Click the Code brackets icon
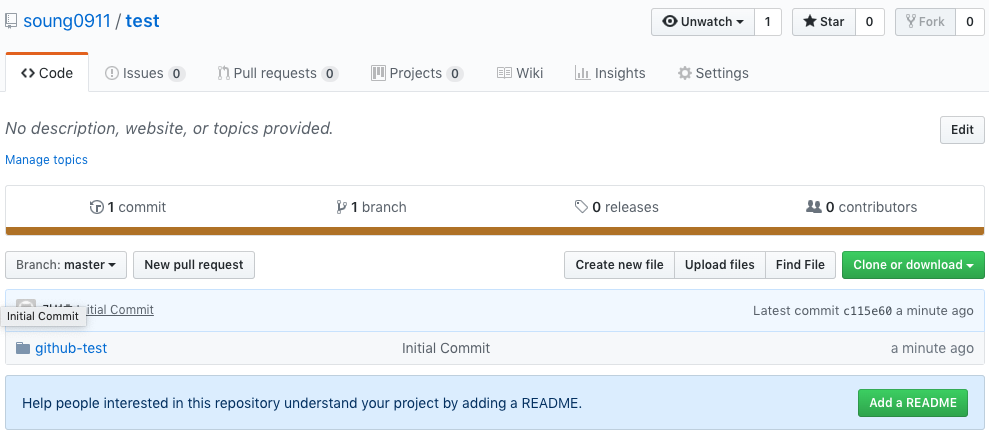The height and width of the screenshot is (434, 989). point(28,73)
